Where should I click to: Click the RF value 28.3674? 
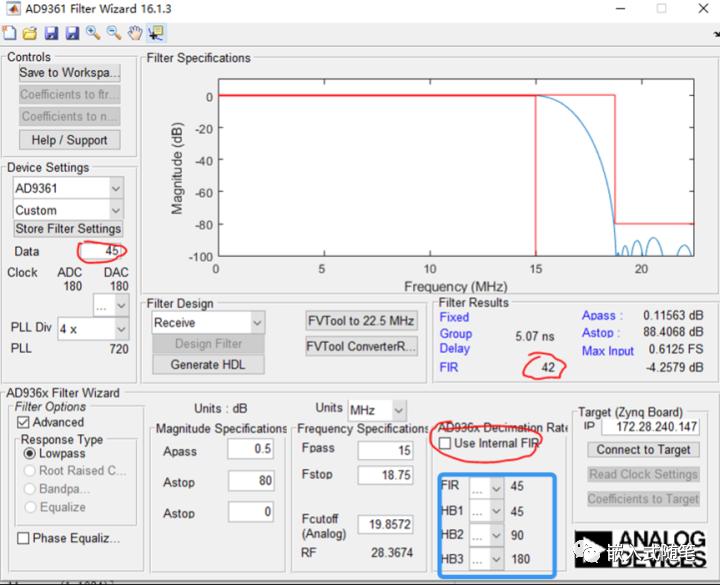point(392,552)
